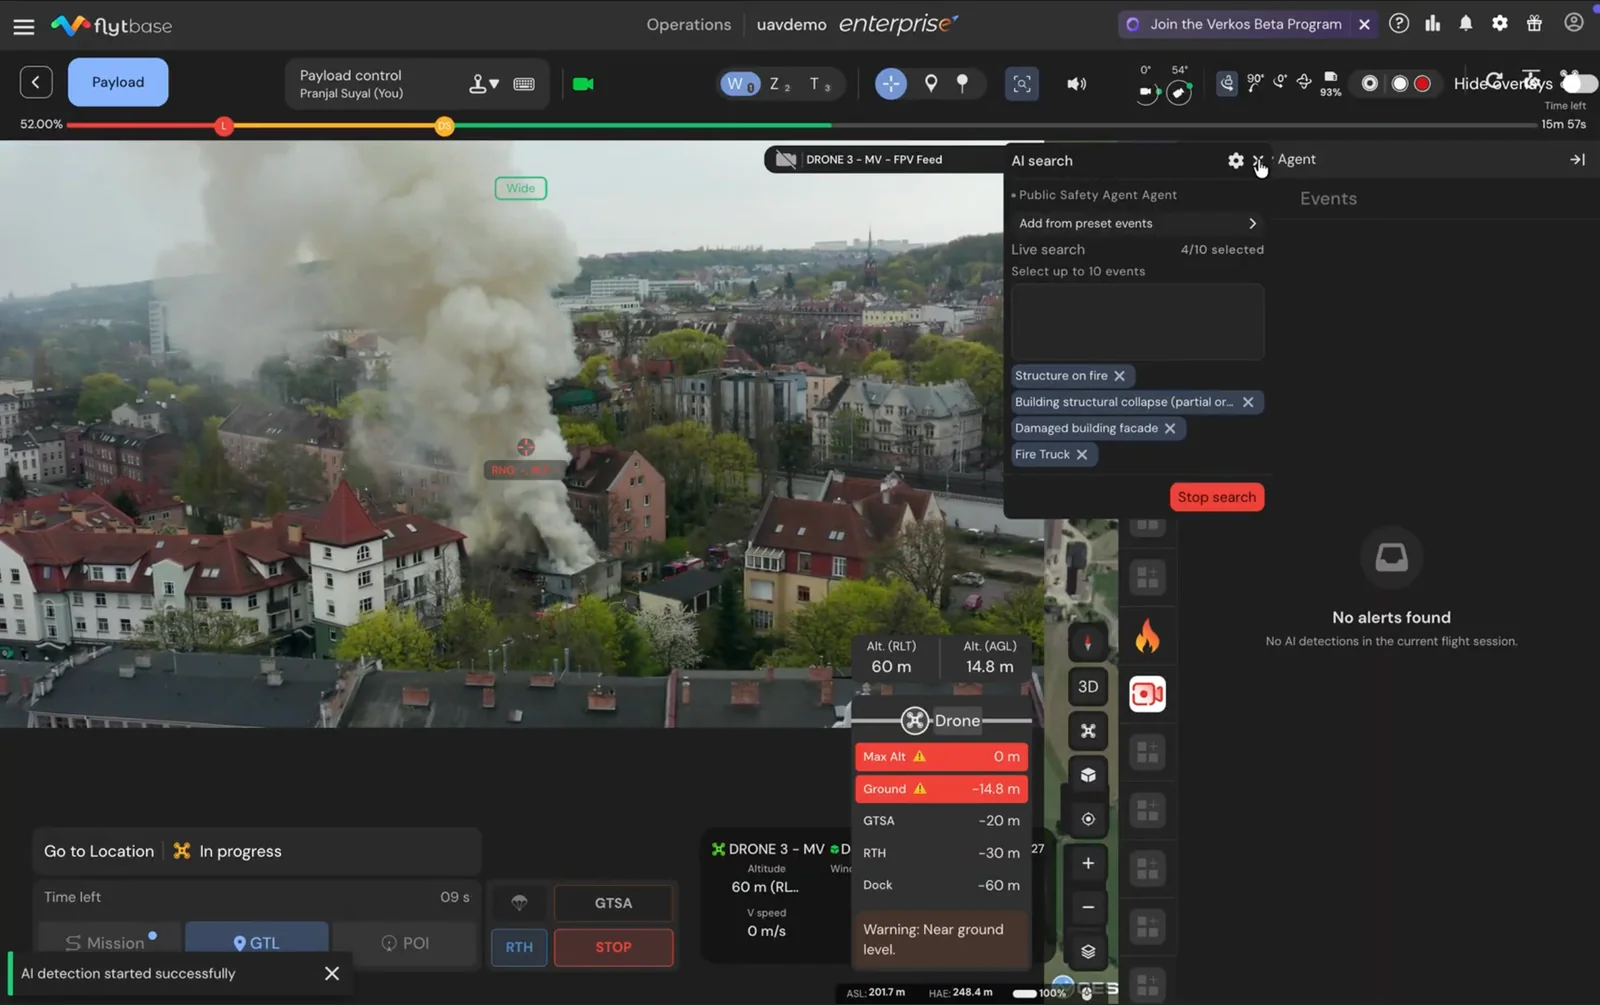This screenshot has width=1600, height=1005.
Task: Open the help question mark icon
Action: click(x=1399, y=23)
